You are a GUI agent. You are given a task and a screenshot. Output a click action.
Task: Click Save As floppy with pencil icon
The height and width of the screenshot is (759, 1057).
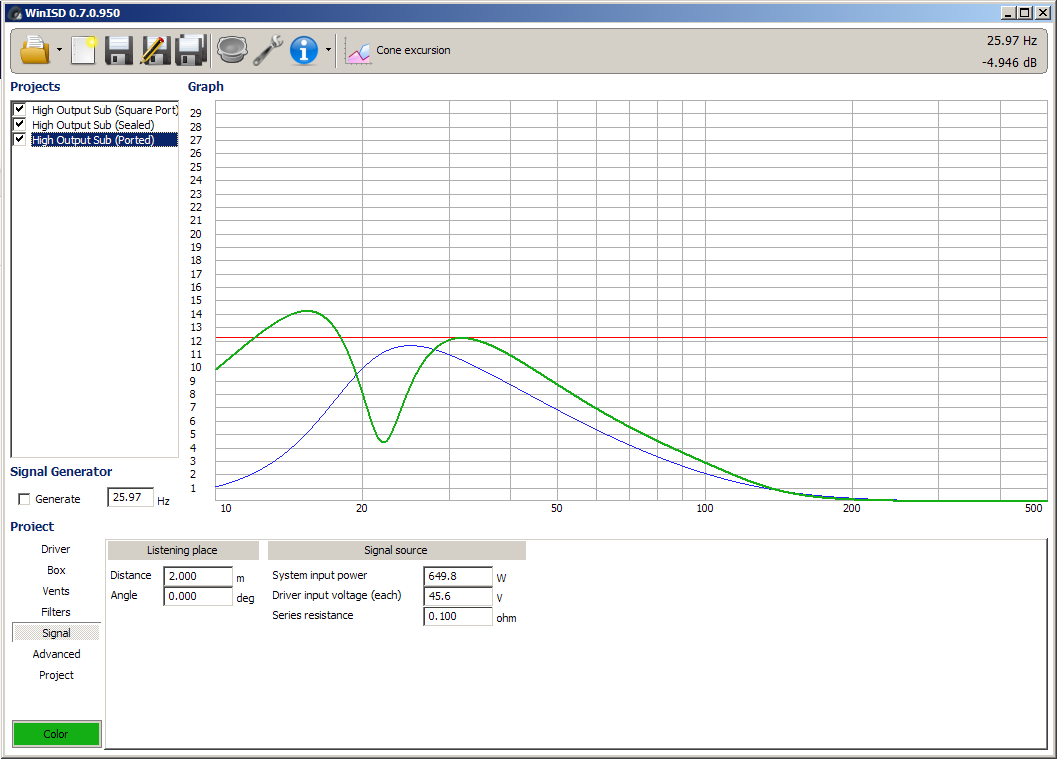154,50
